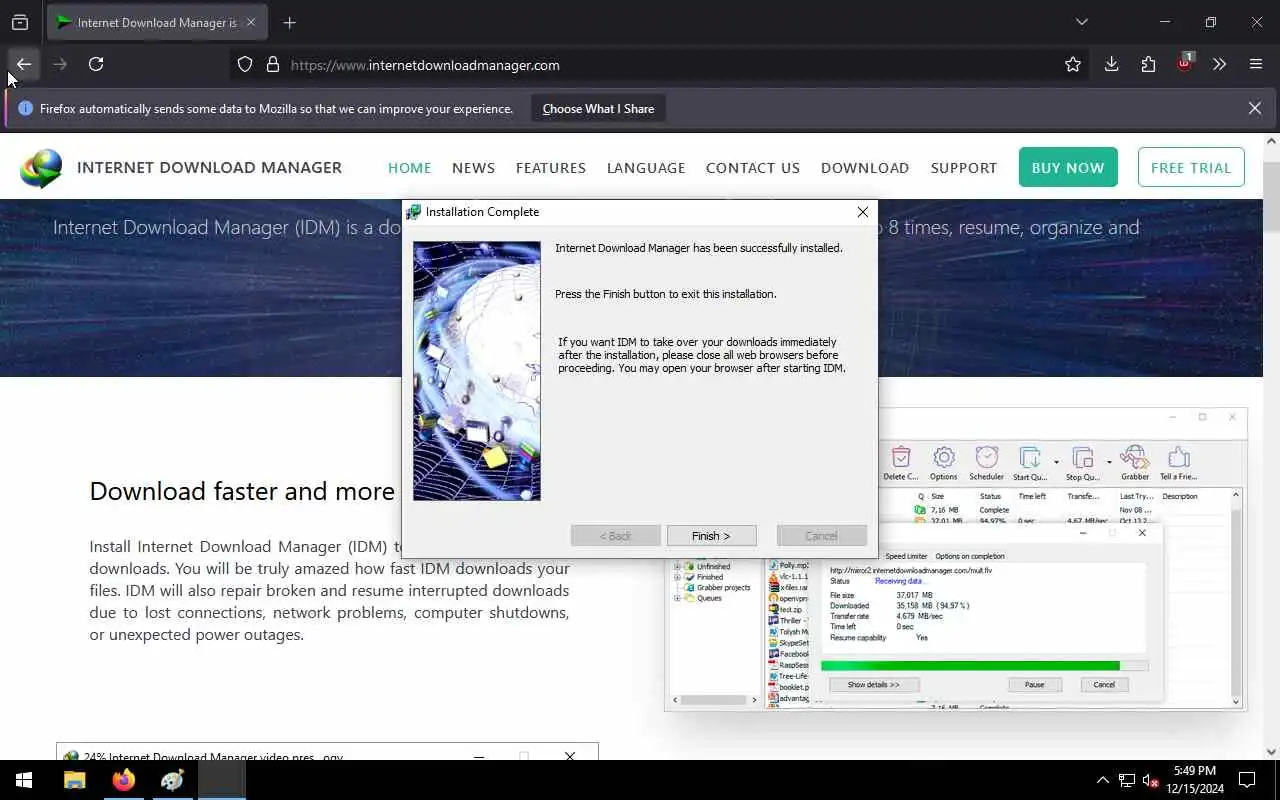Open a new tab with the plus button
The width and height of the screenshot is (1280, 800).
(x=289, y=22)
